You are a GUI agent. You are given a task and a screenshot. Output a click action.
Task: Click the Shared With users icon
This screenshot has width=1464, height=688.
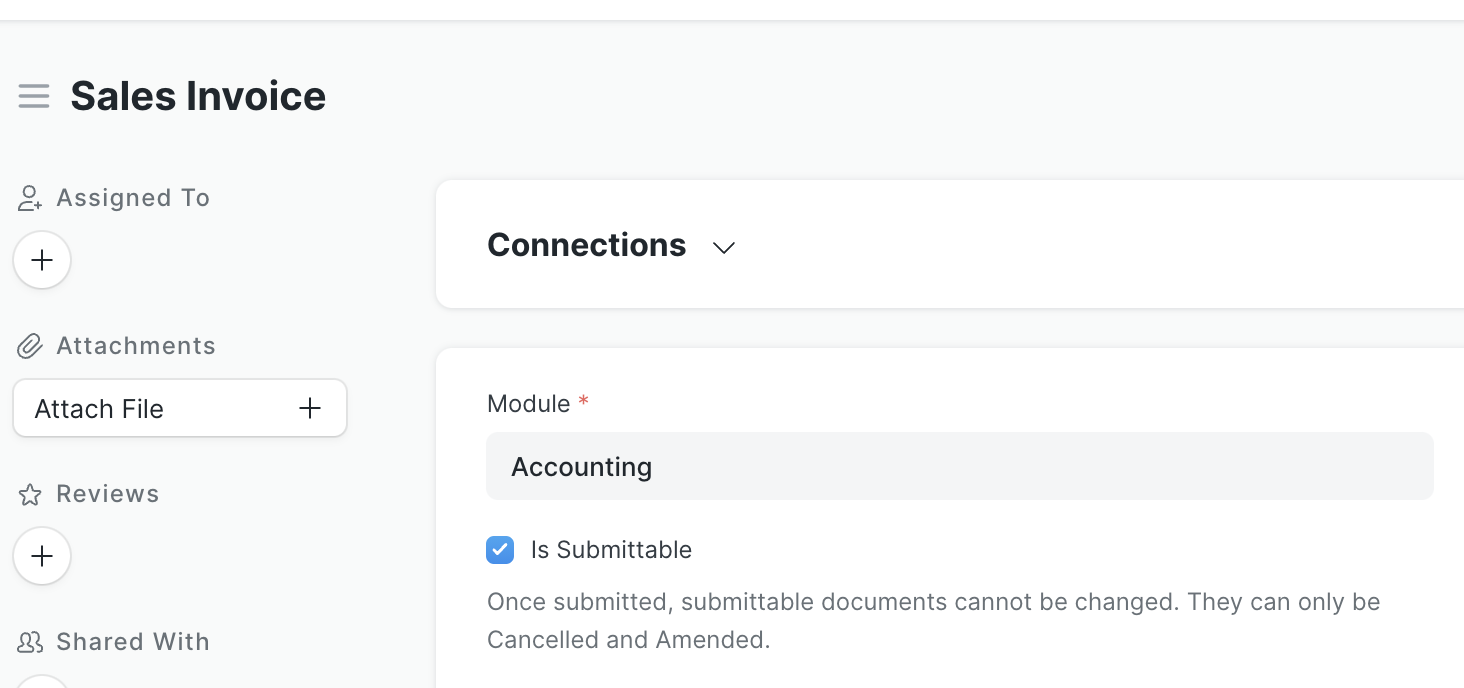pyautogui.click(x=30, y=642)
